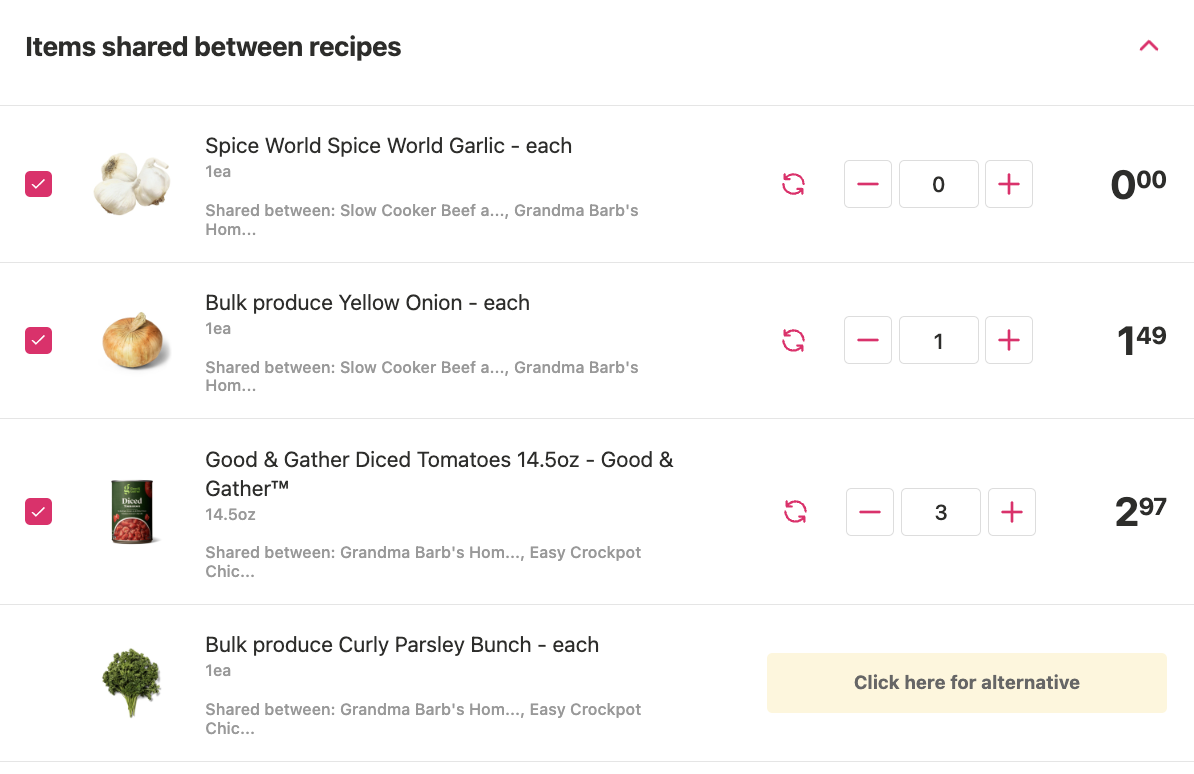
Task: Reduce Diced Tomatoes quantity by one
Action: click(x=870, y=512)
